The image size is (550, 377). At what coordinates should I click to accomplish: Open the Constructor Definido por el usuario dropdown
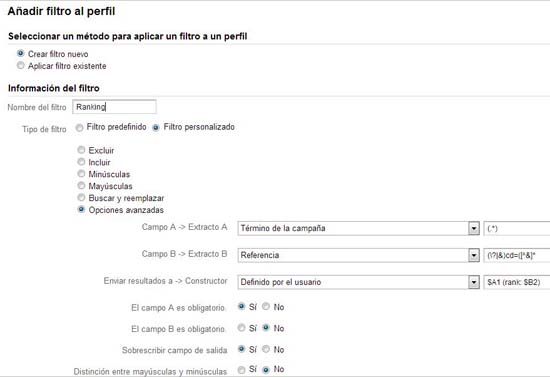tap(474, 282)
